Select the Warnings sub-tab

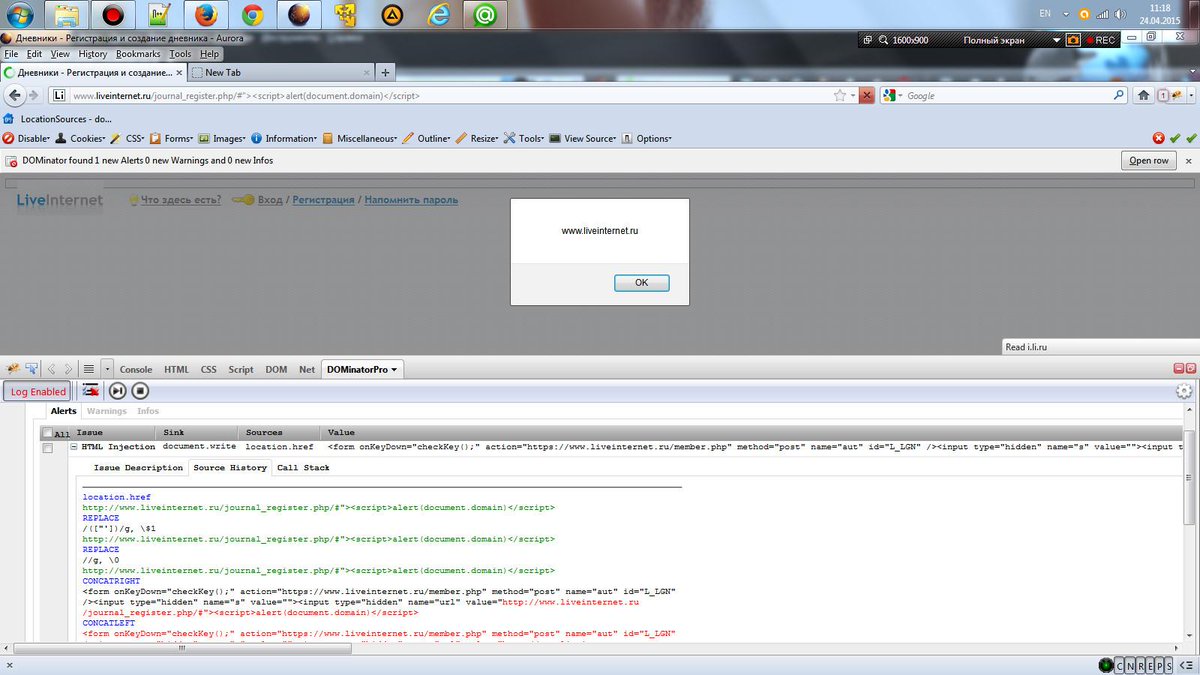pyautogui.click(x=107, y=411)
